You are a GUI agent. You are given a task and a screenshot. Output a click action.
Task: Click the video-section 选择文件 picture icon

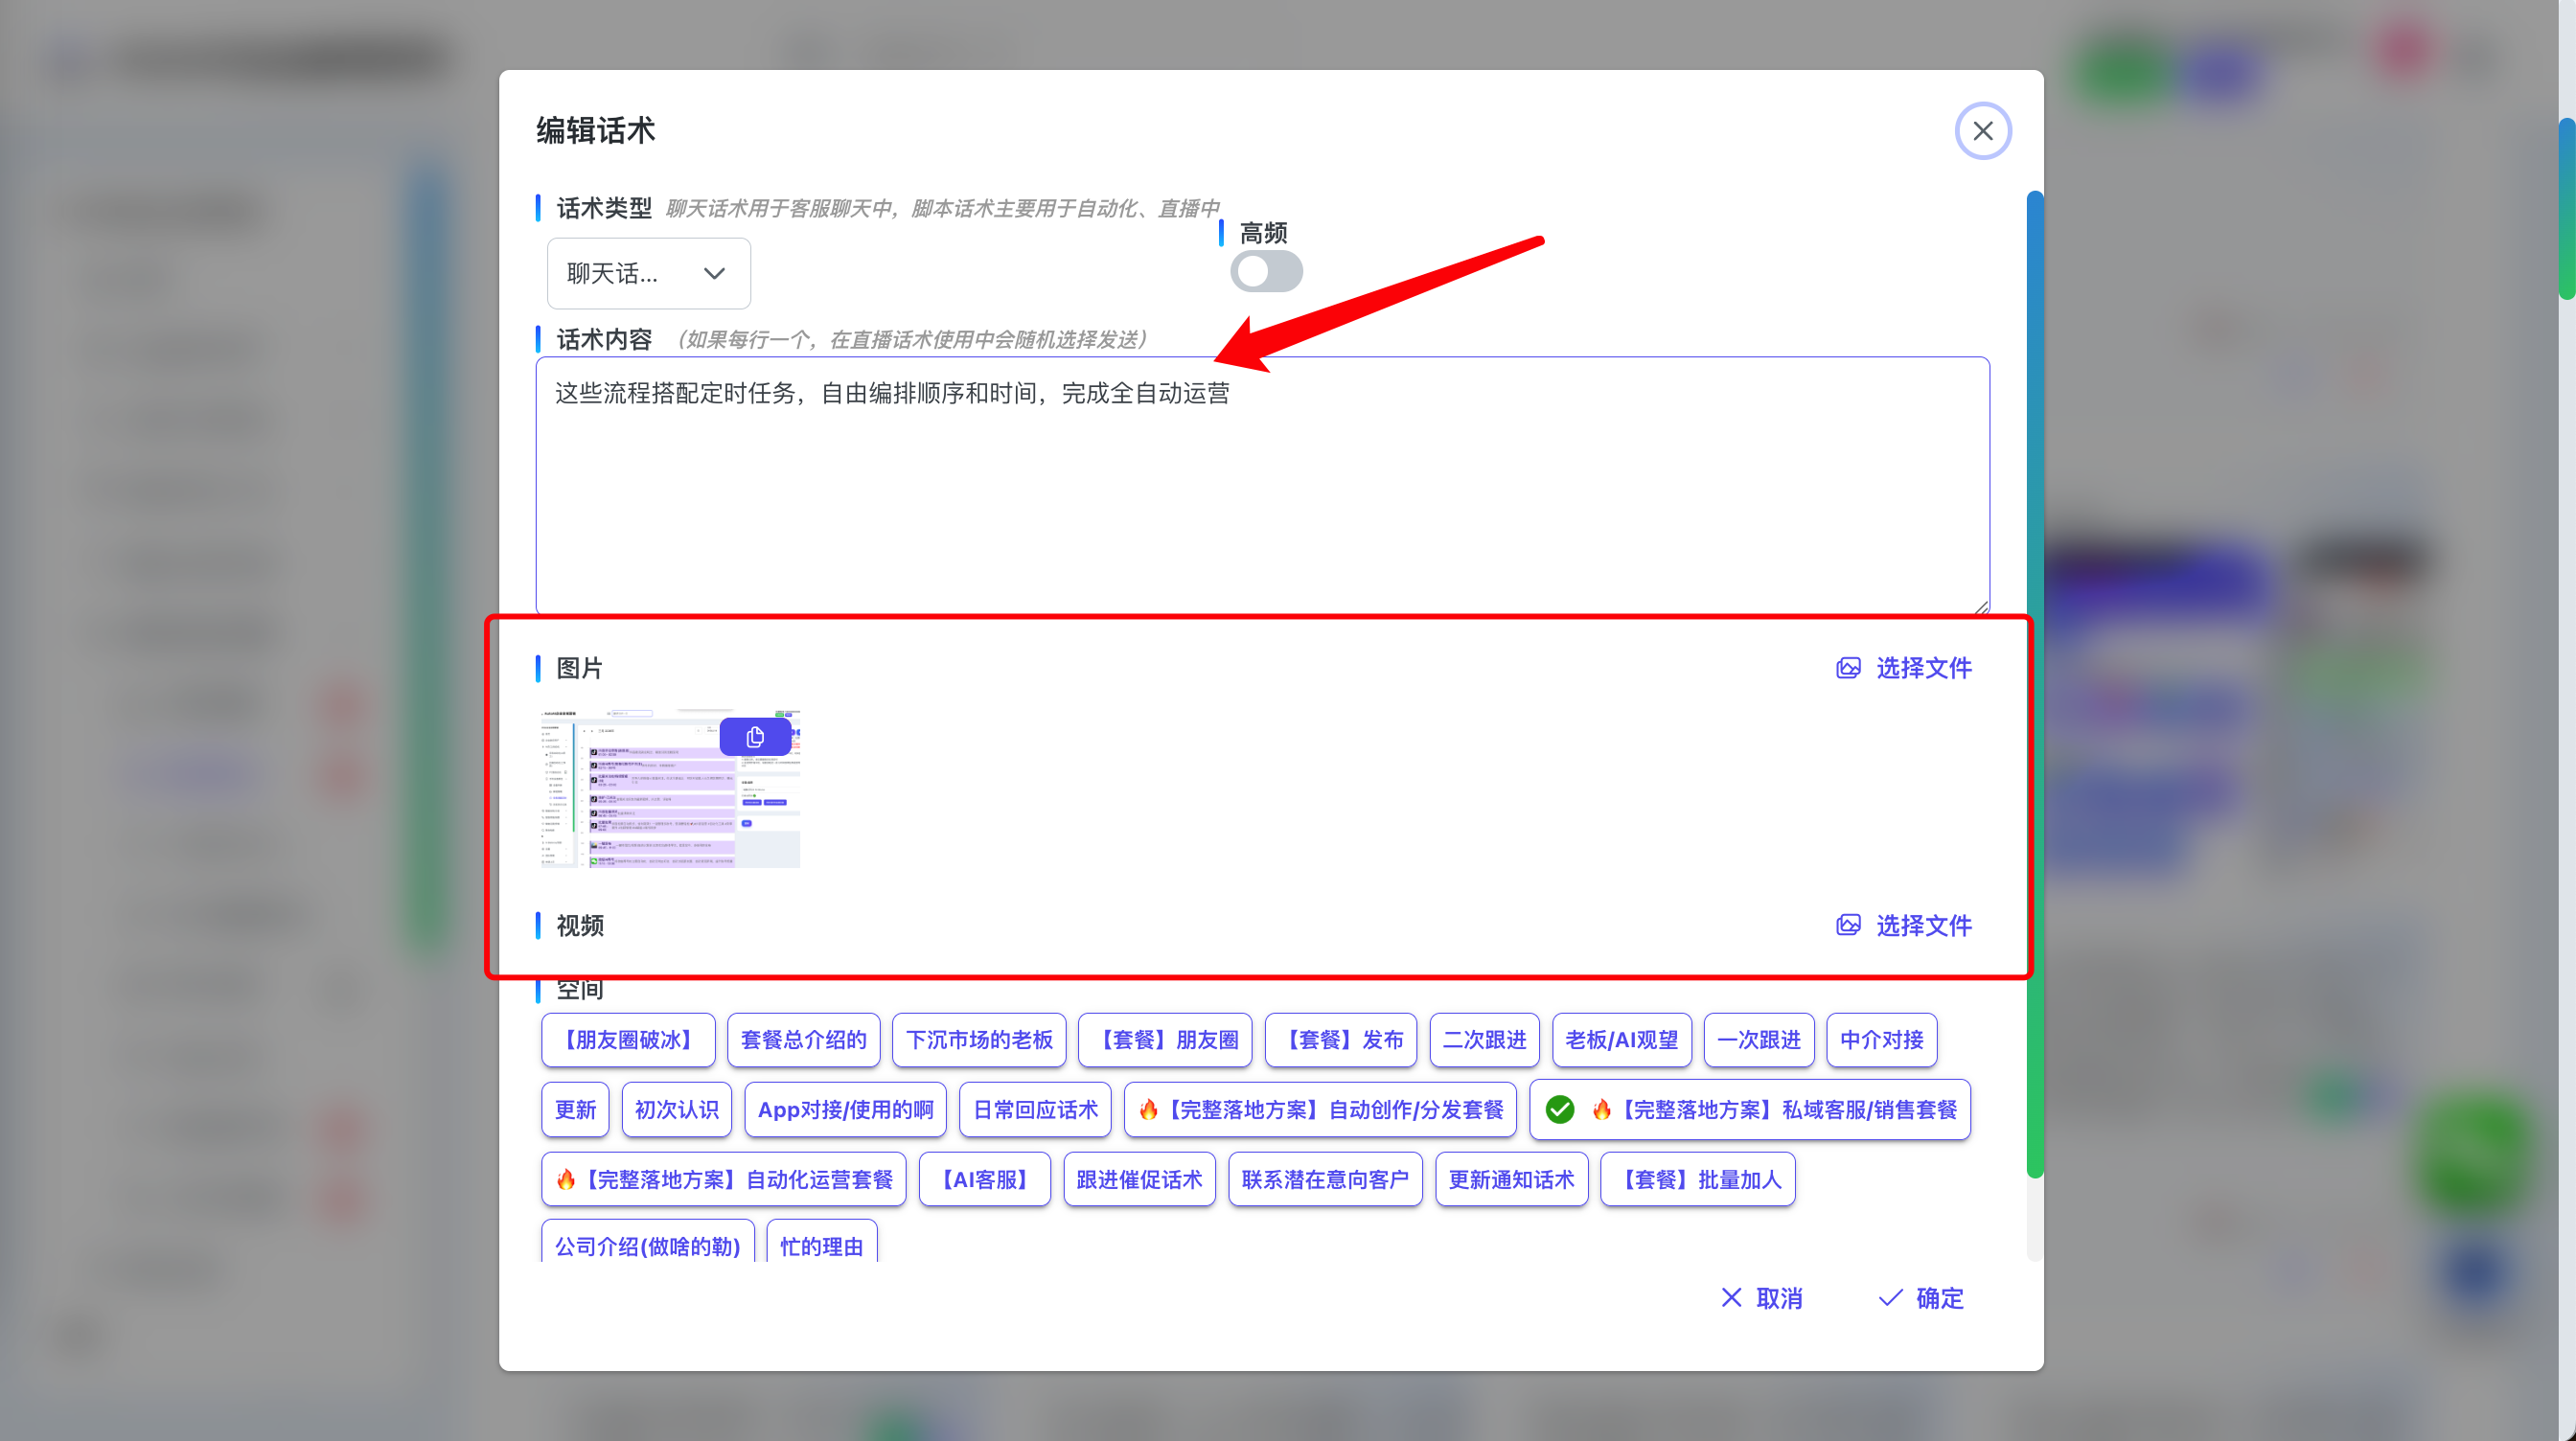coord(1848,925)
